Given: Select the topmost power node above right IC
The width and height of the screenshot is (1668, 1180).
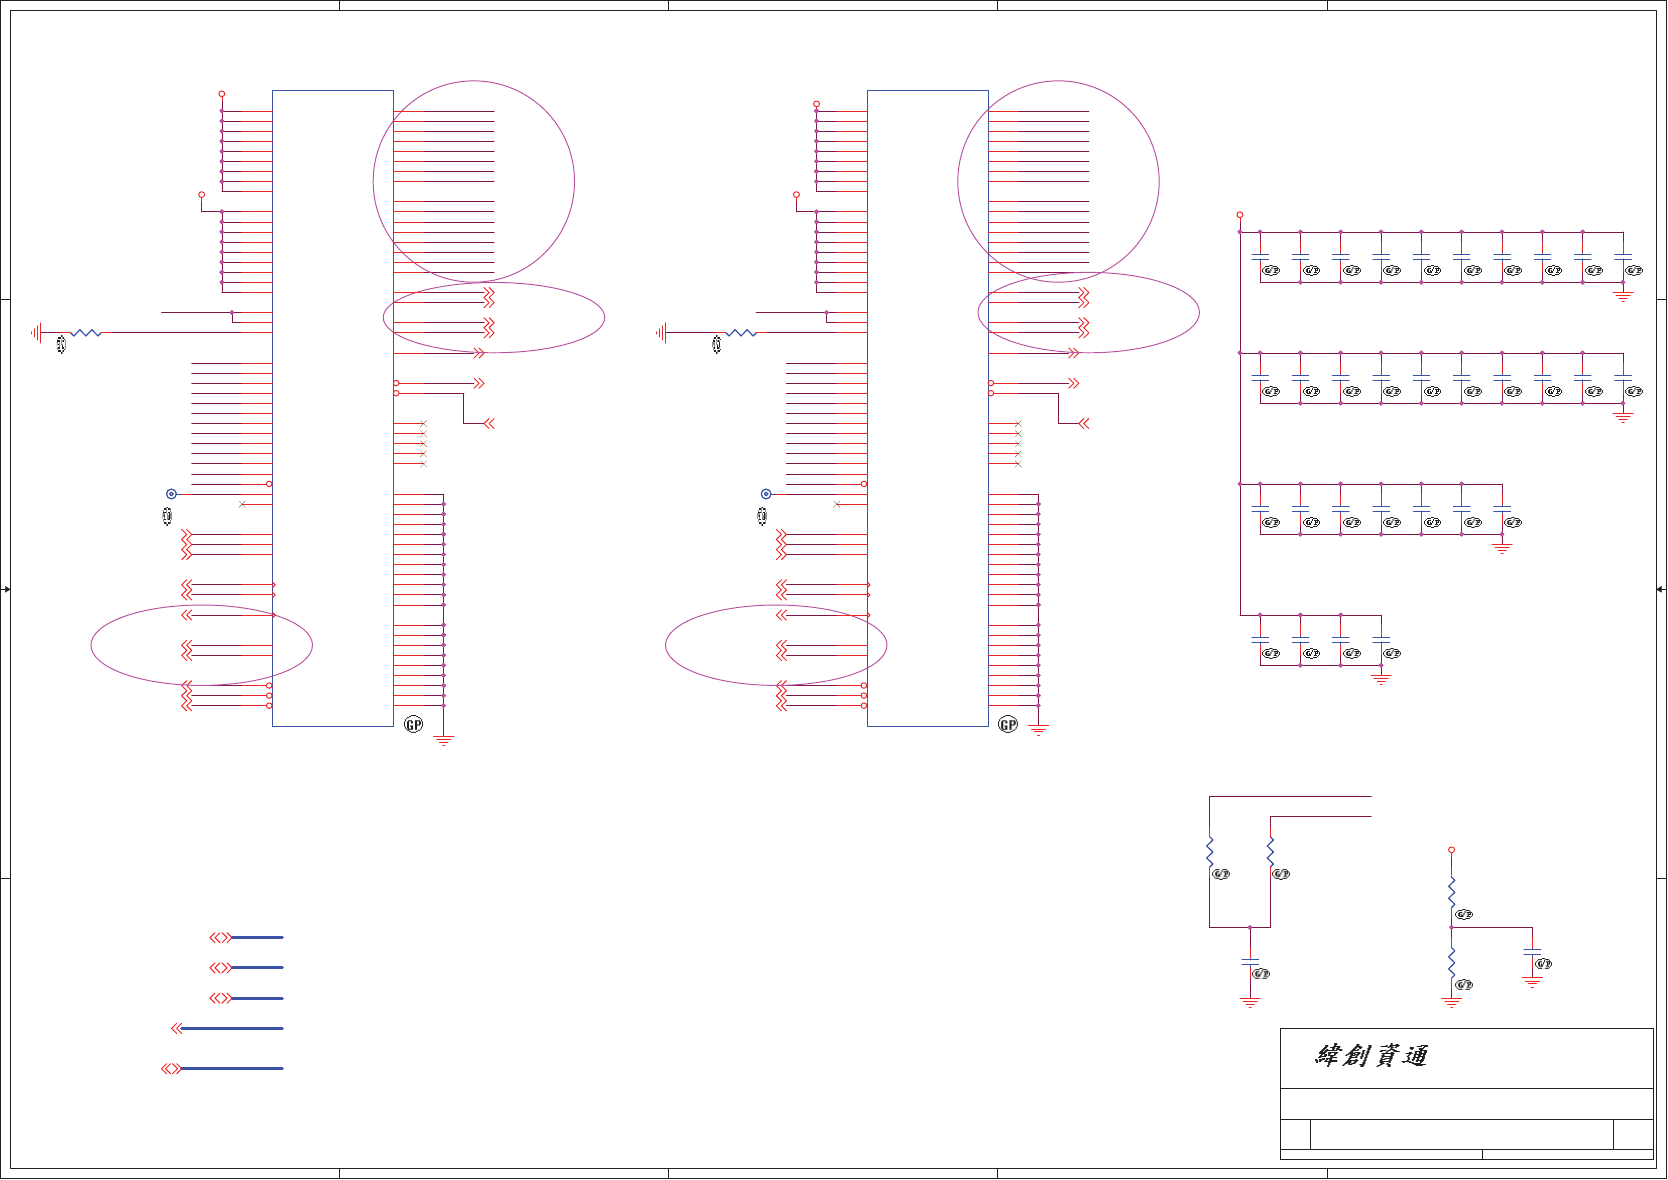Looking at the screenshot, I should point(816,104).
